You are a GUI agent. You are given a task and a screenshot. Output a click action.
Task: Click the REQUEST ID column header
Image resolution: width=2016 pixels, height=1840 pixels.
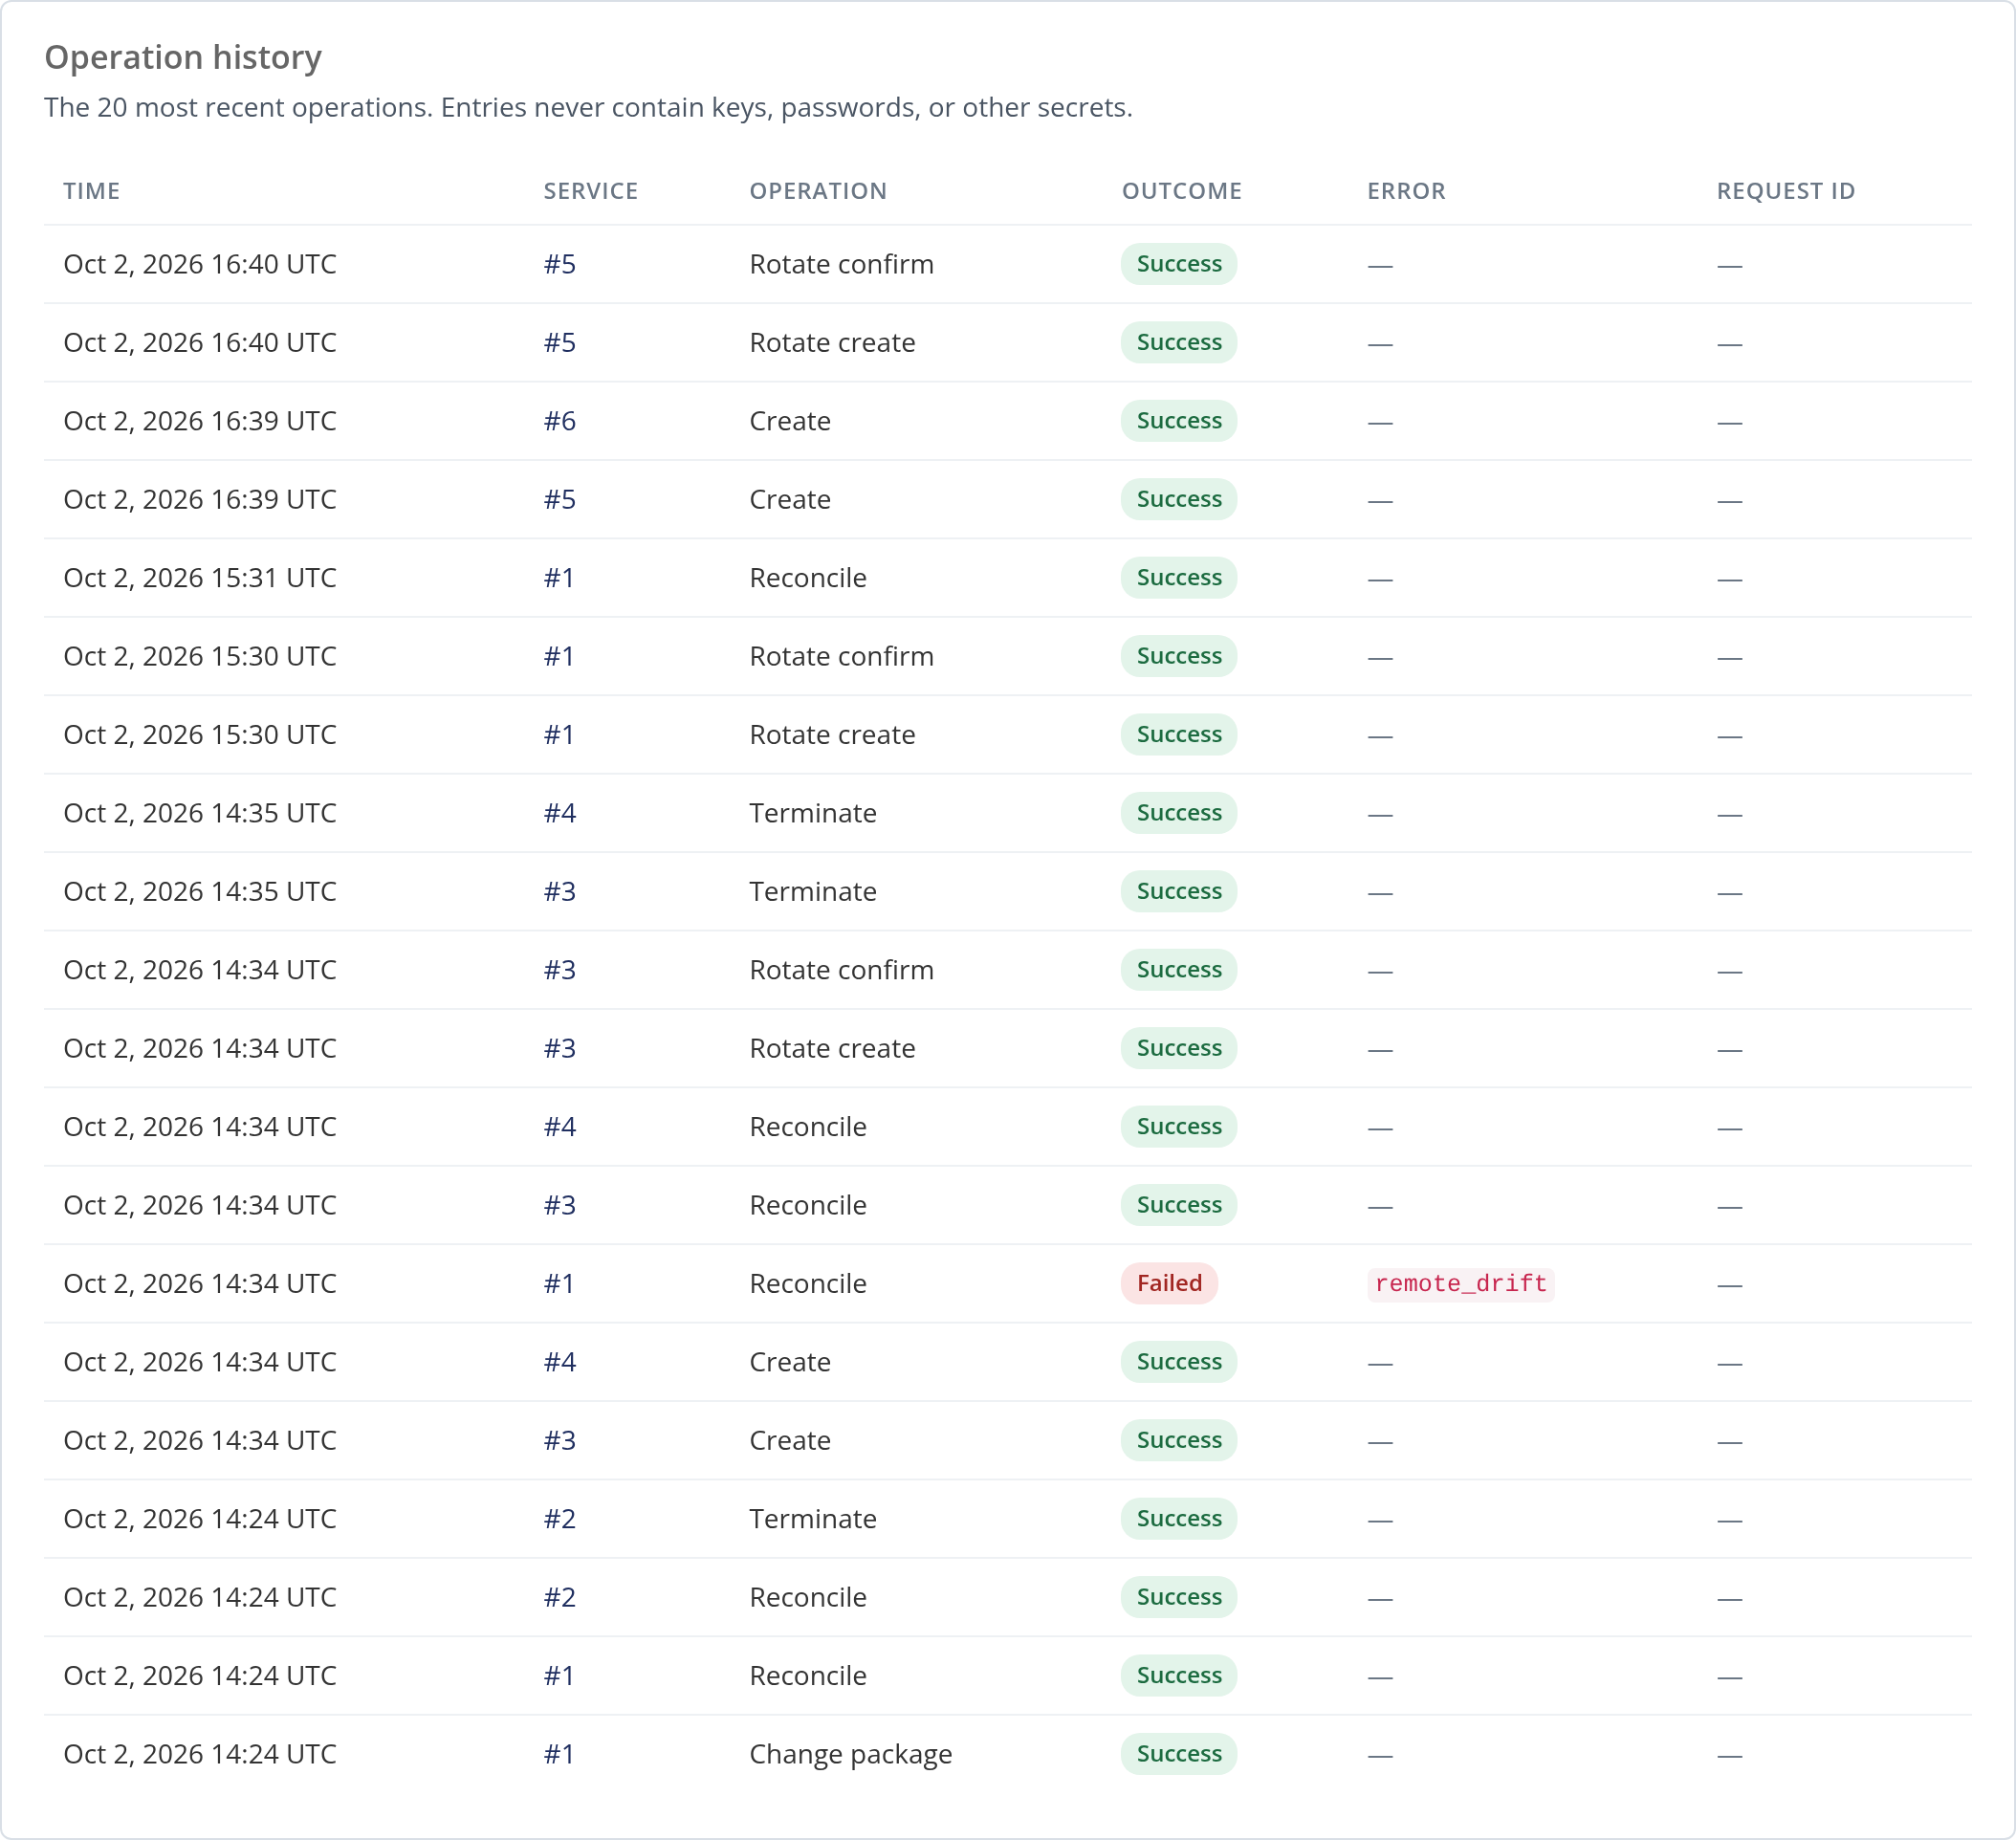tap(1785, 191)
